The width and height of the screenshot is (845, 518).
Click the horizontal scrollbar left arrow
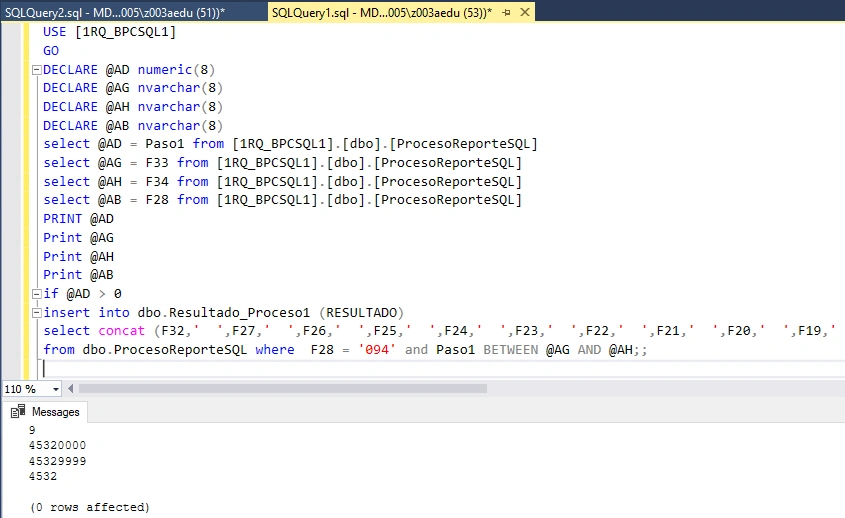point(71,389)
